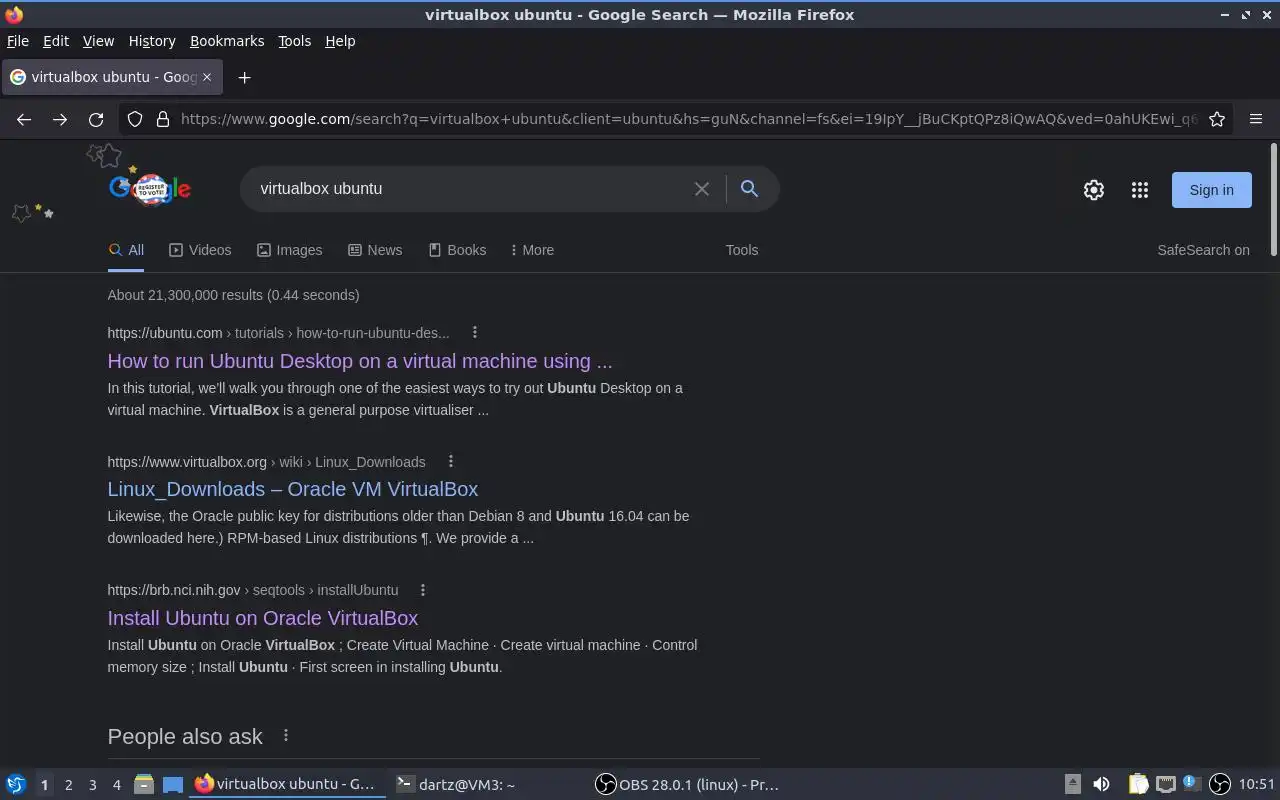Switch to workspace 2
Image resolution: width=1280 pixels, height=800 pixels.
point(68,785)
